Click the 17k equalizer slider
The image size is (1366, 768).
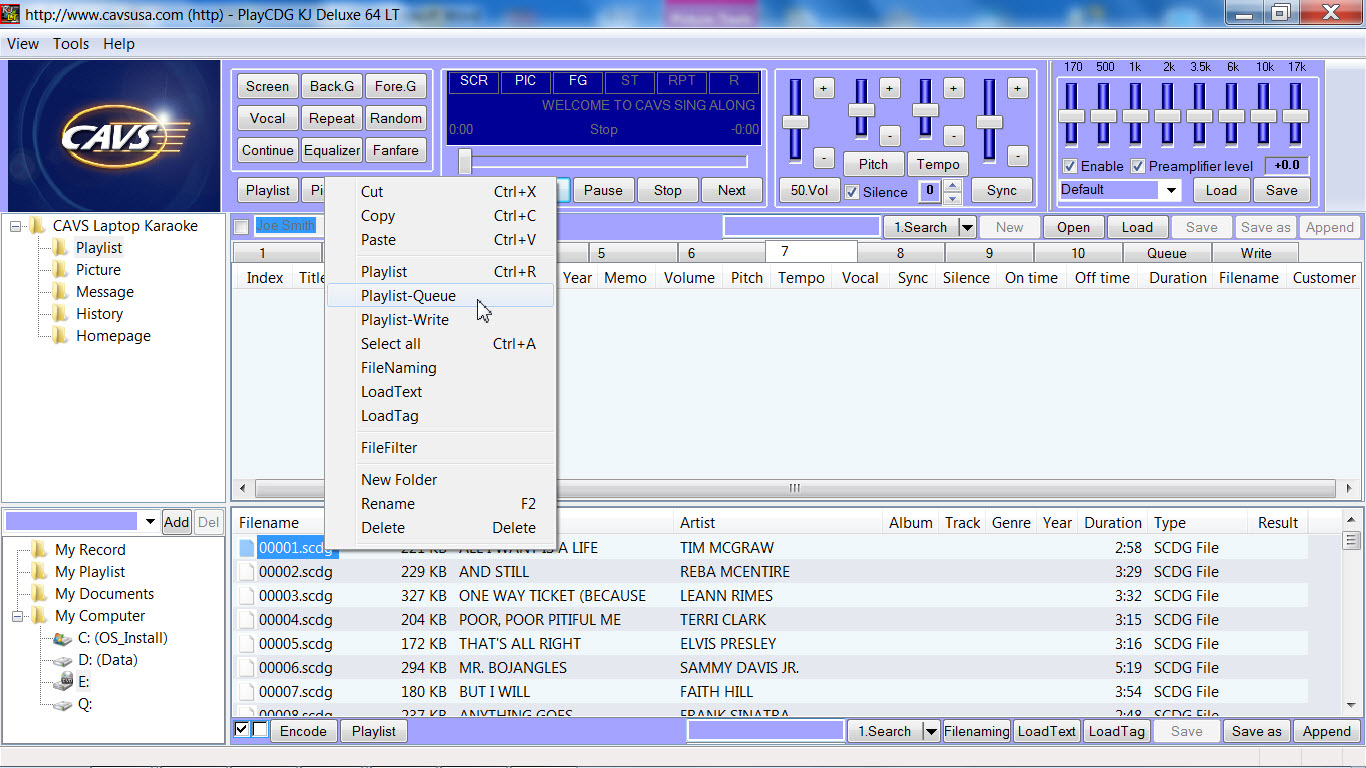[1295, 117]
